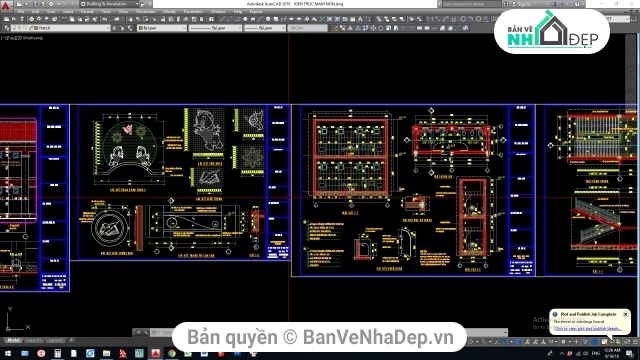The height and width of the screenshot is (360, 640).
Task: Click the Save icon in Quick Access toolbar
Action: (35, 4)
